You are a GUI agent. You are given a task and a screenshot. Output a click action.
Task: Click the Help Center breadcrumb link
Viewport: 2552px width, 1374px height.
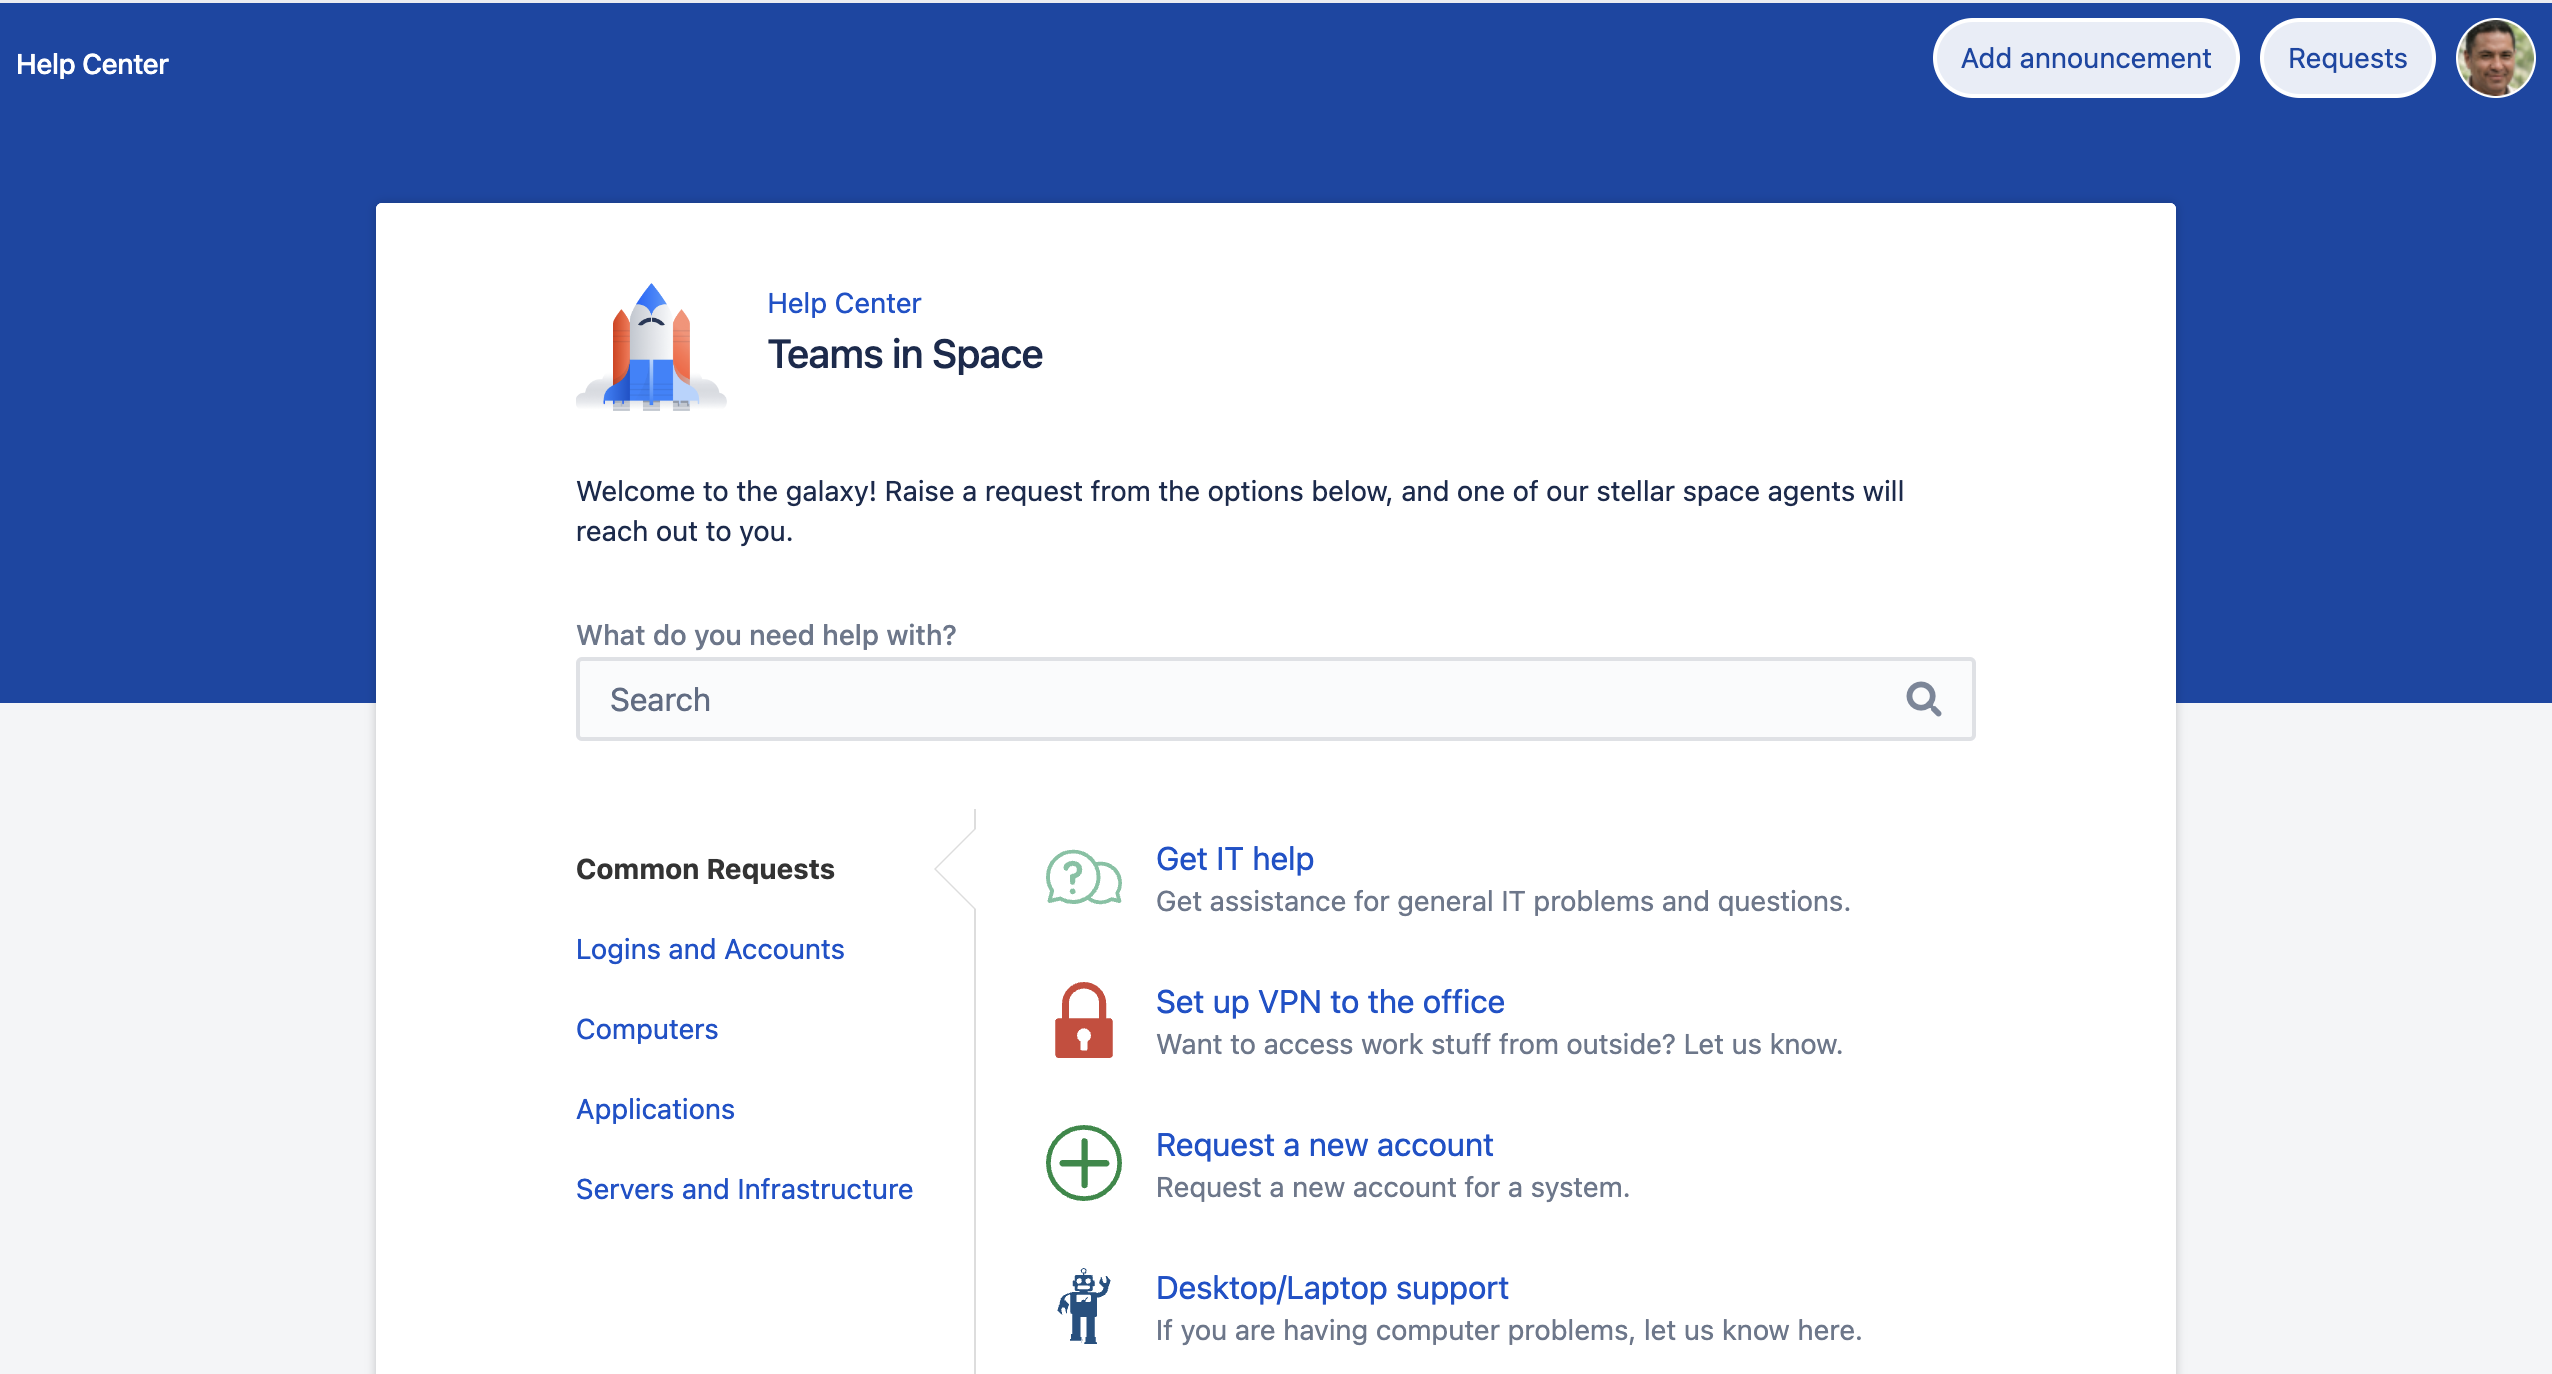(846, 303)
